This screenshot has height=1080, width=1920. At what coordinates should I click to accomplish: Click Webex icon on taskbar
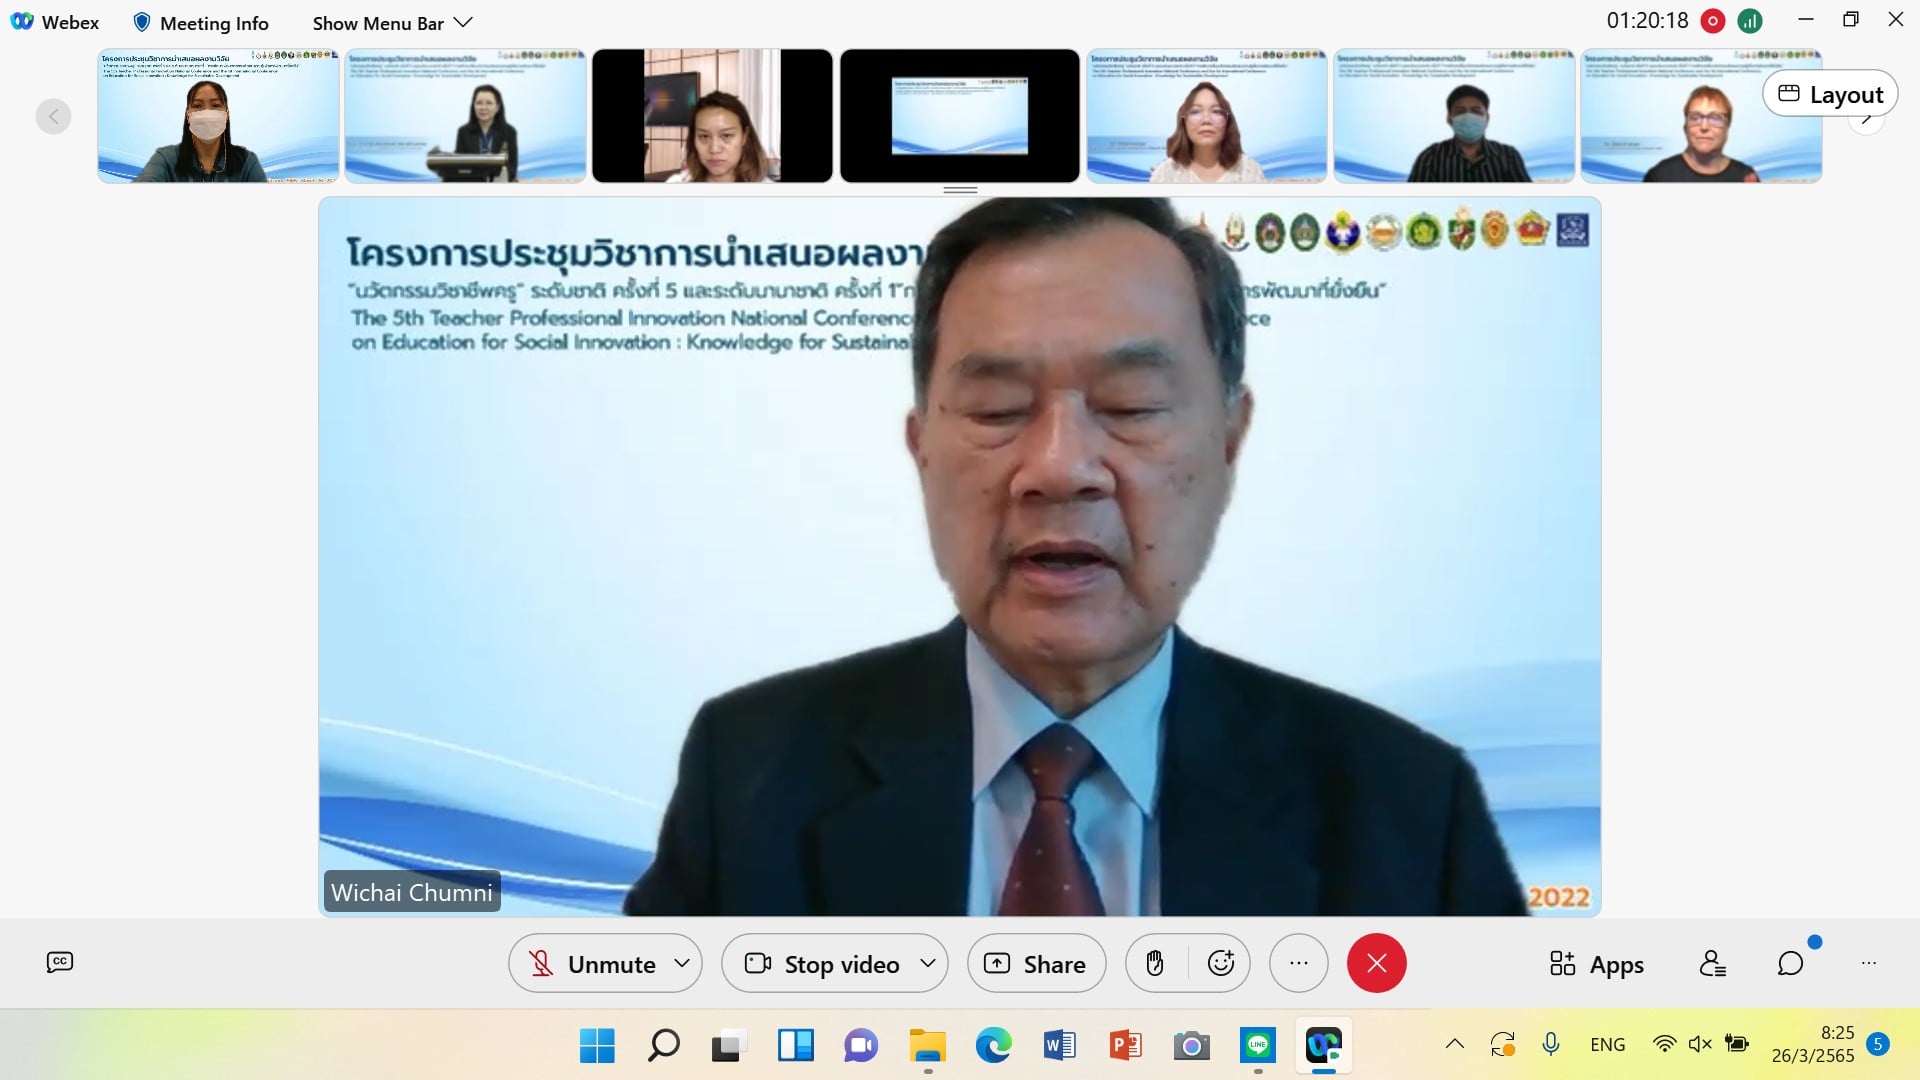[1323, 1046]
